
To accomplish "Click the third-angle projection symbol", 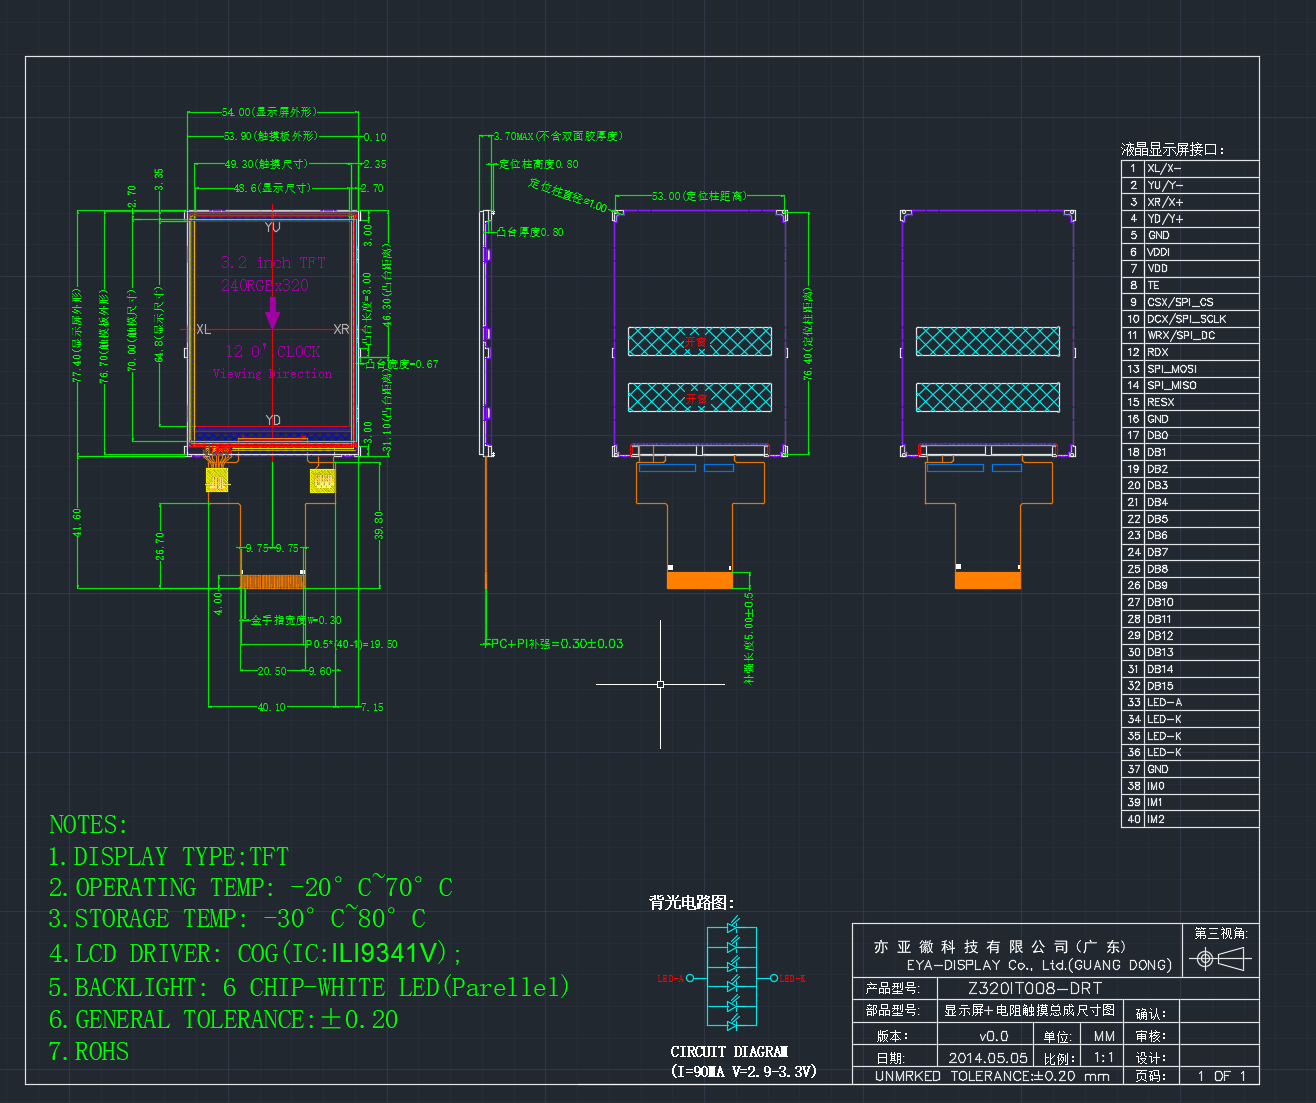I will [x=1221, y=960].
